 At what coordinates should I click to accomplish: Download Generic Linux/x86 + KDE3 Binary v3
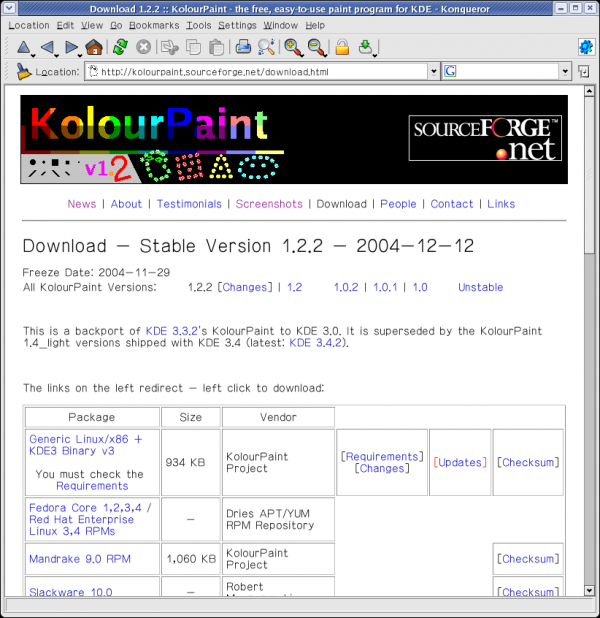pyautogui.click(x=86, y=445)
